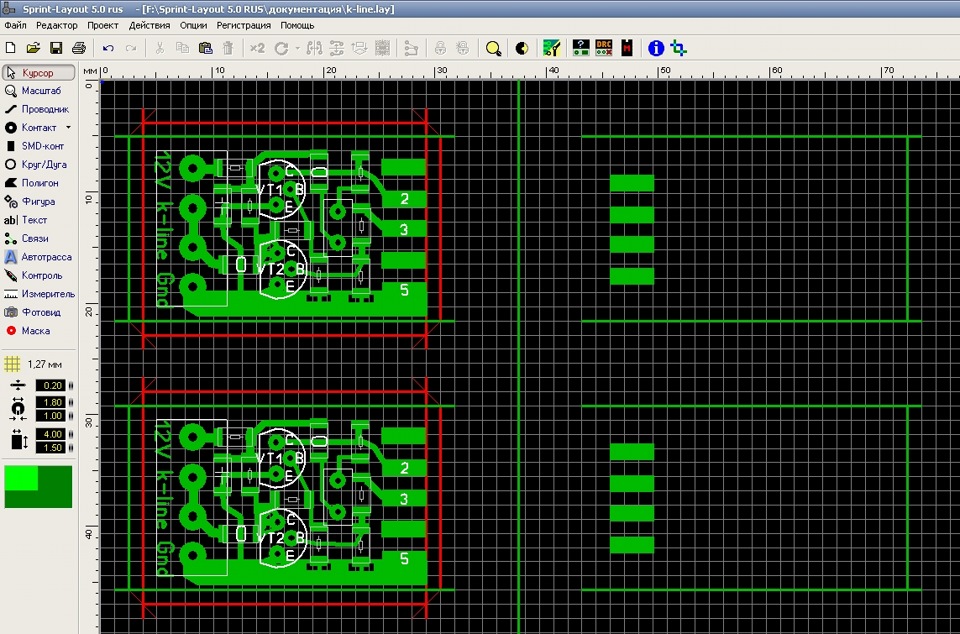Click the pad hole diameter field 1.00

[x=50, y=416]
